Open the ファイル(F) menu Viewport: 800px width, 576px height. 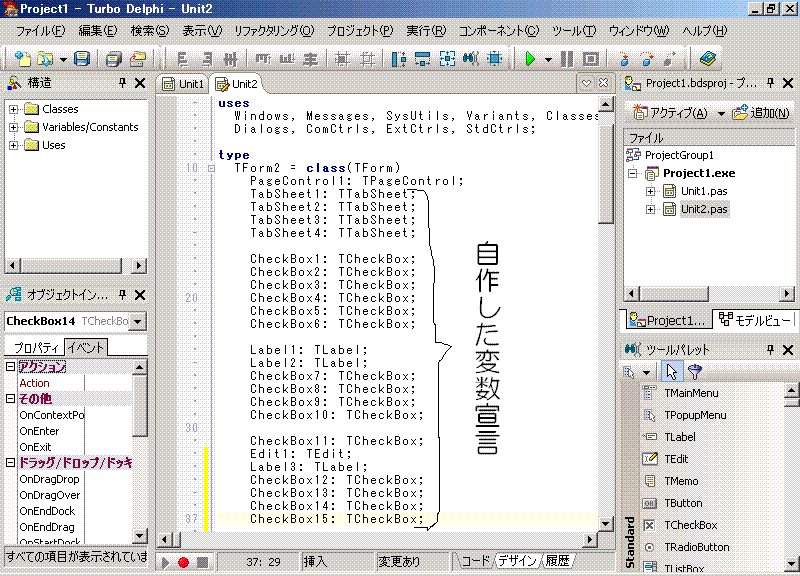[41, 31]
